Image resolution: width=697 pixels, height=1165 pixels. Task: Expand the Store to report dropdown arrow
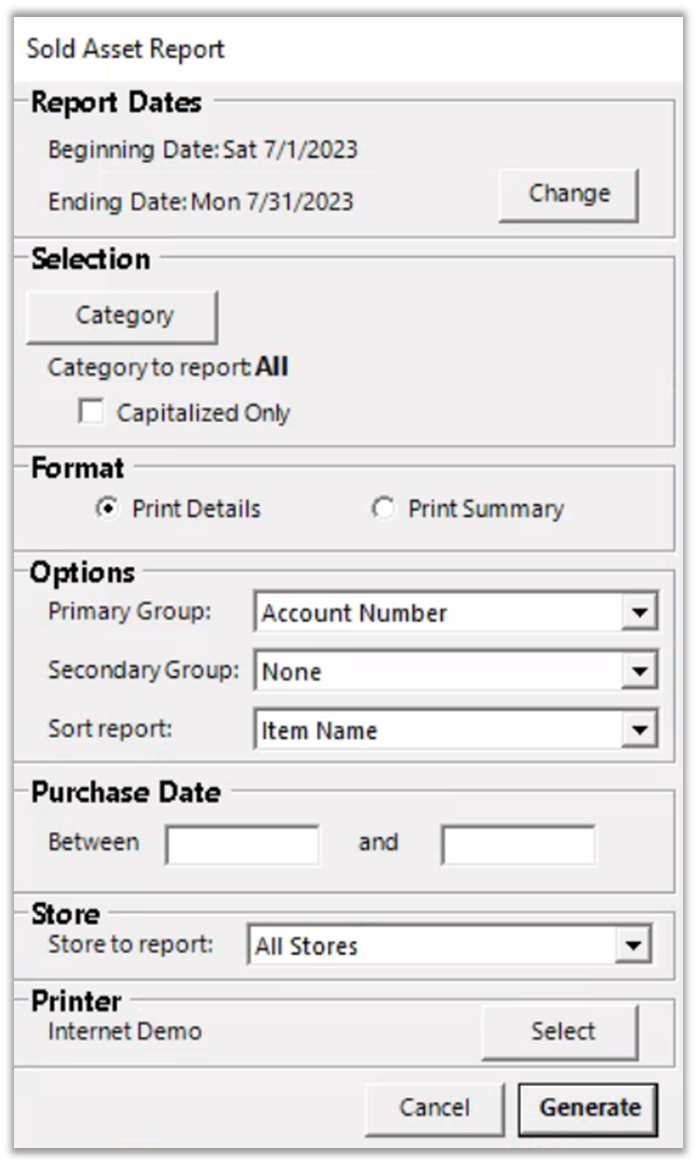click(x=631, y=946)
